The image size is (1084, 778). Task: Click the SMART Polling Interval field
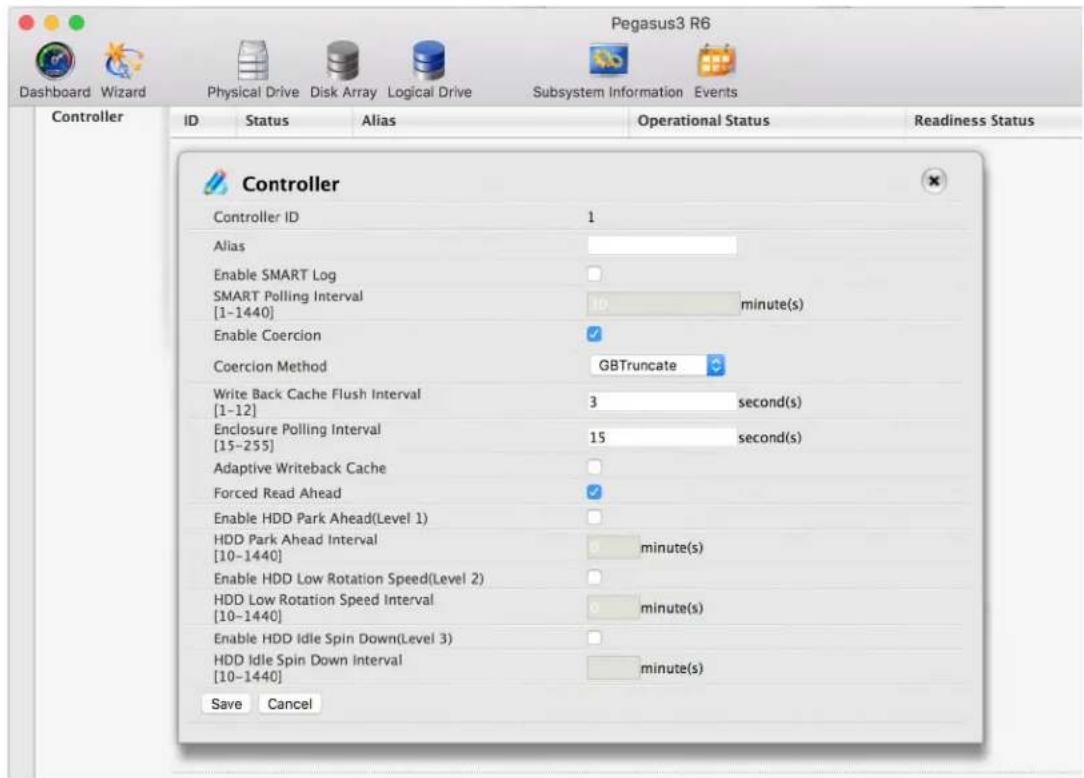(663, 304)
